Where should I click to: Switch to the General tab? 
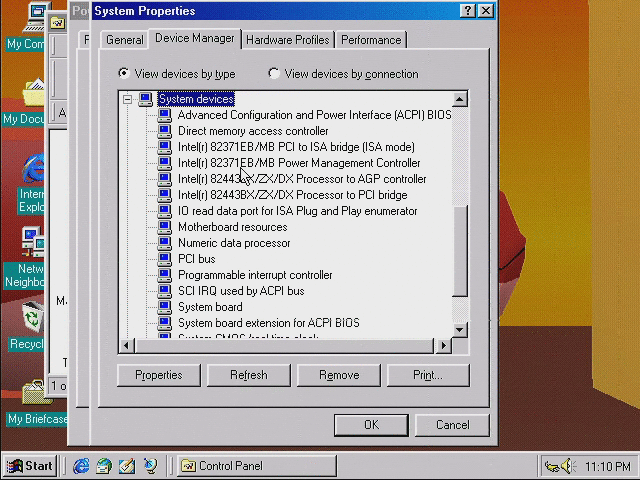124,40
